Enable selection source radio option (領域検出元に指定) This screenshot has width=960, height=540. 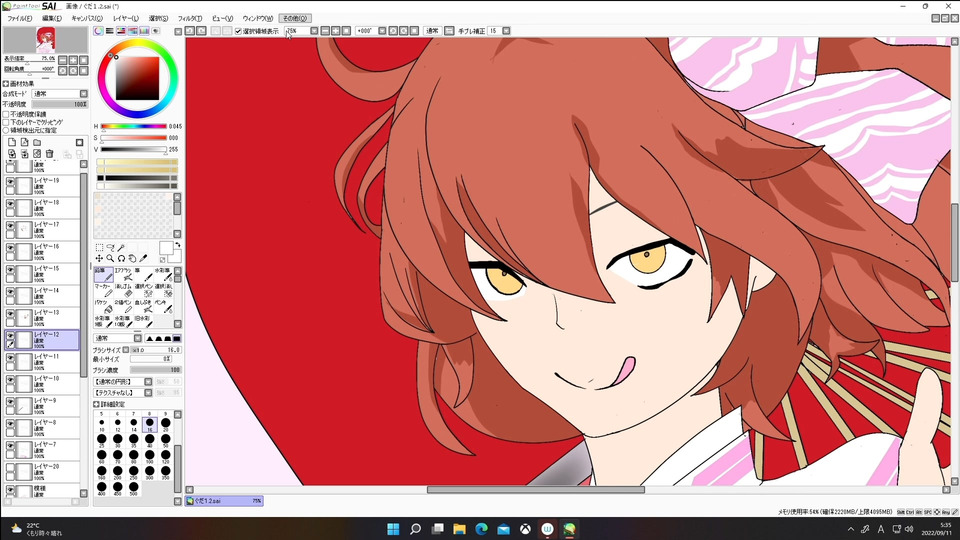[6, 130]
